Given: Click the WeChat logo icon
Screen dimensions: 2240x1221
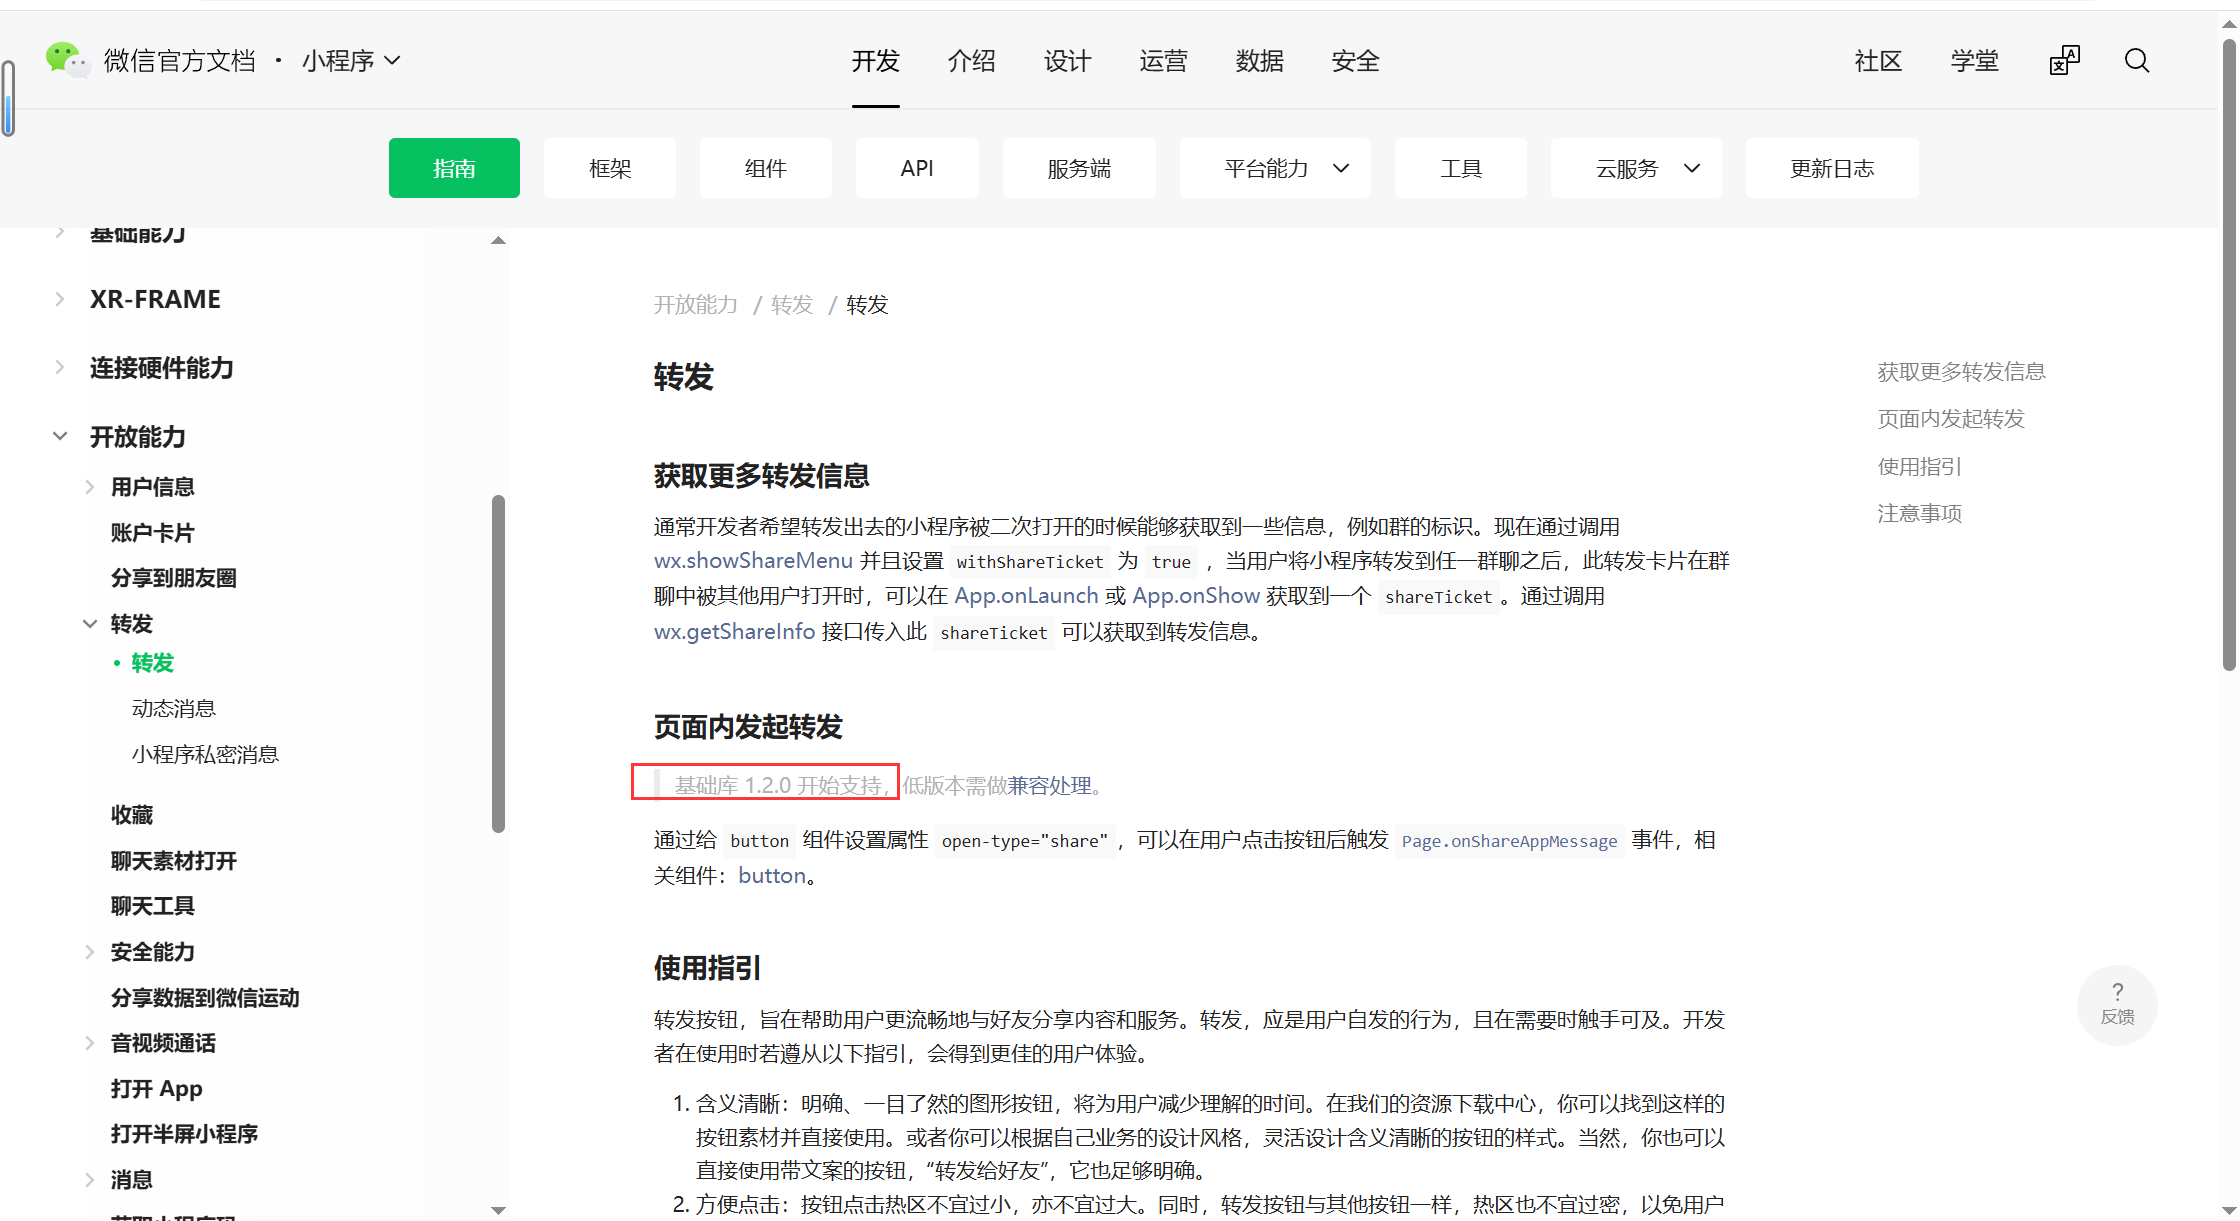Looking at the screenshot, I should tap(66, 59).
